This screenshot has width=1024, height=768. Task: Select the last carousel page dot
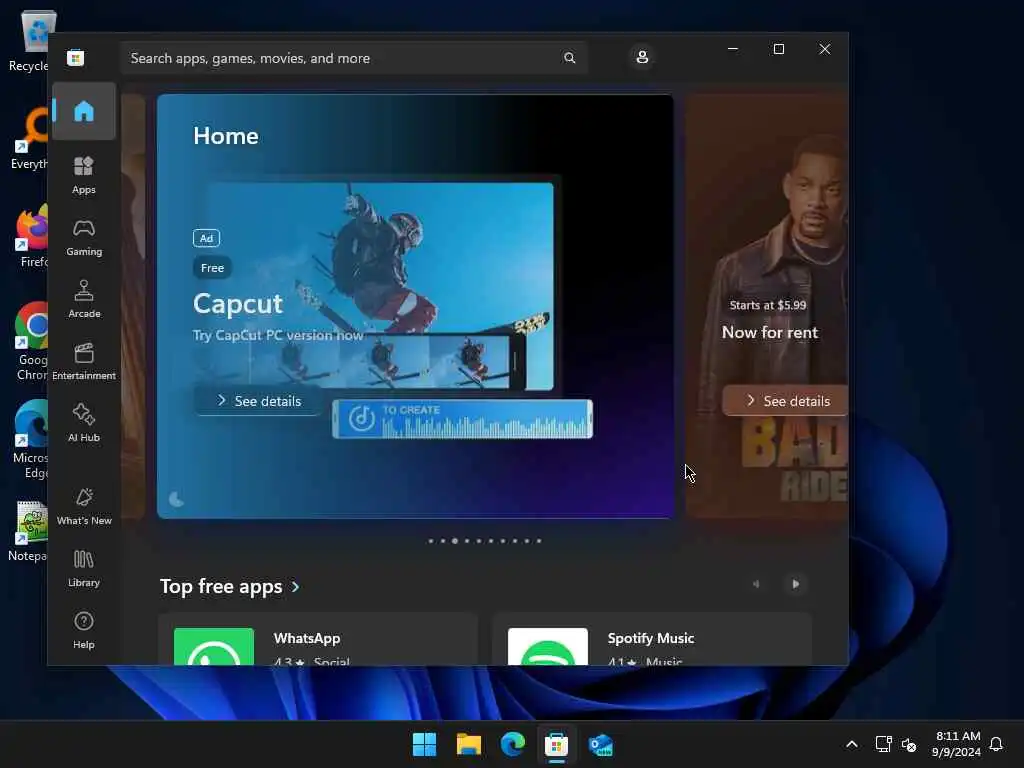point(539,541)
